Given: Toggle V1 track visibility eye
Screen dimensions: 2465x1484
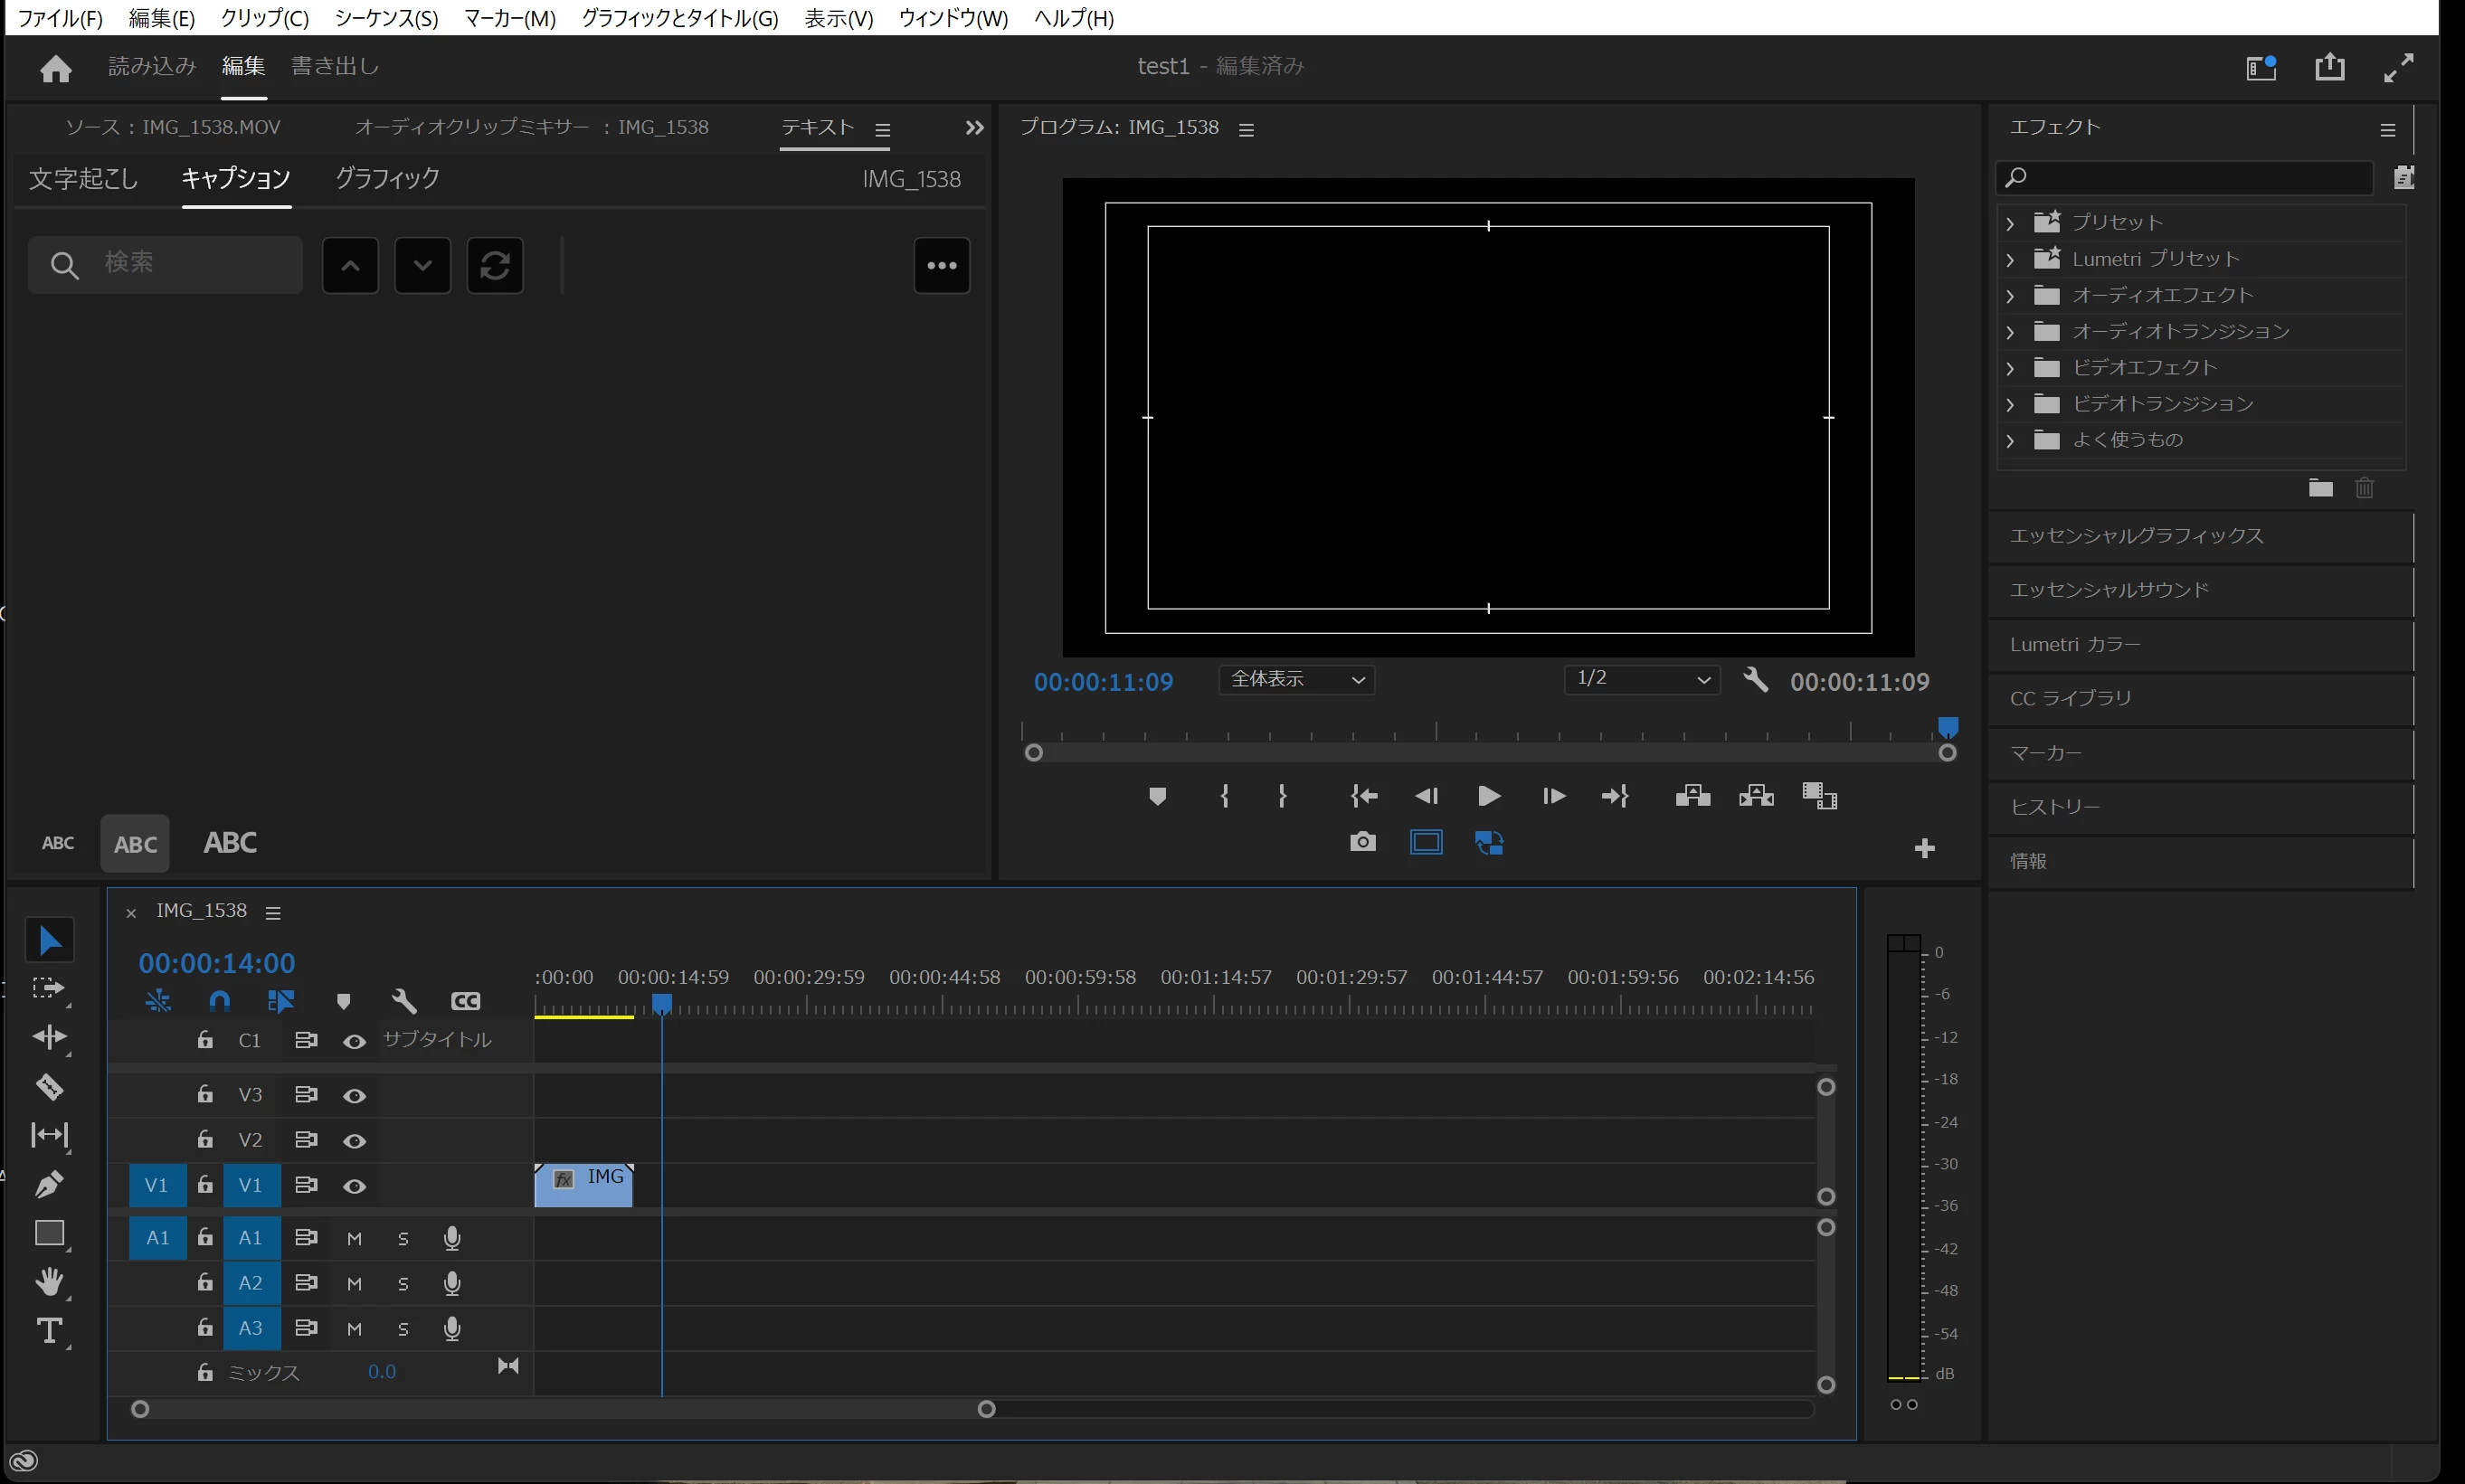Looking at the screenshot, I should click(354, 1186).
